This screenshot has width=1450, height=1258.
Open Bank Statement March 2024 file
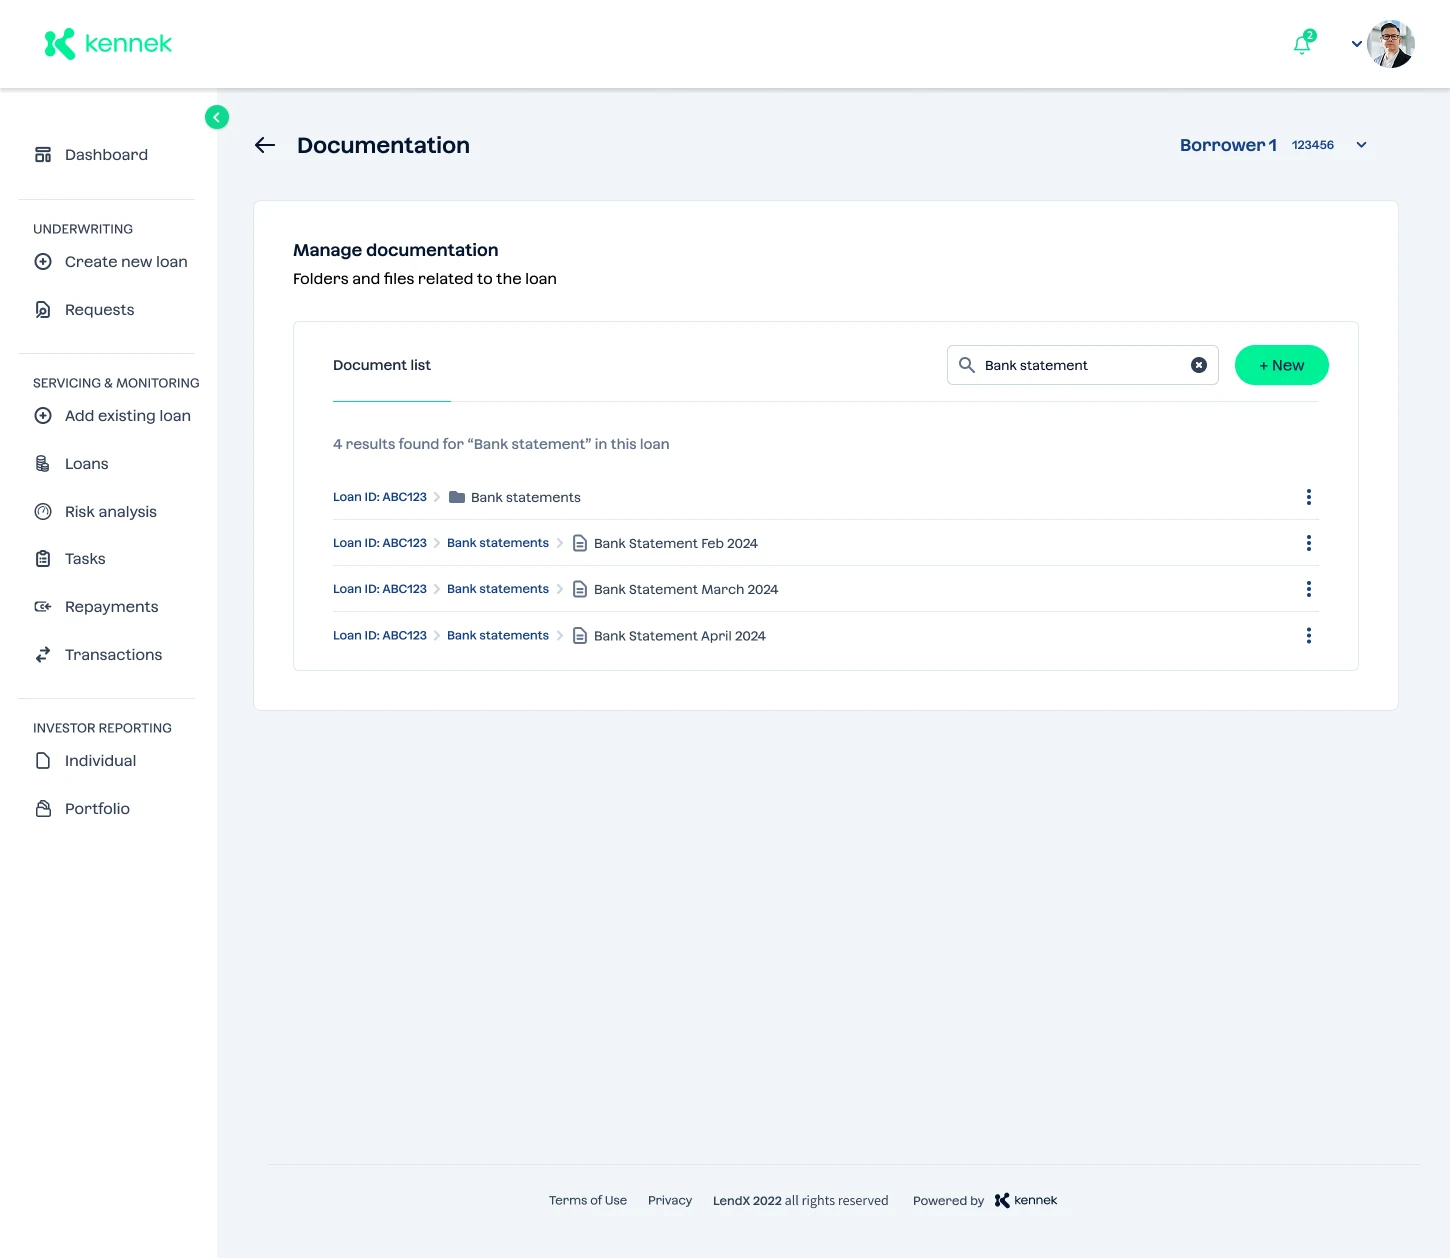(675, 589)
